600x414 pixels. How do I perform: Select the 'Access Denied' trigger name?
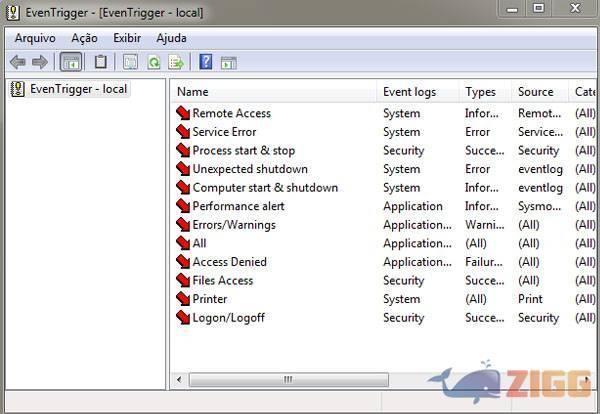230,262
